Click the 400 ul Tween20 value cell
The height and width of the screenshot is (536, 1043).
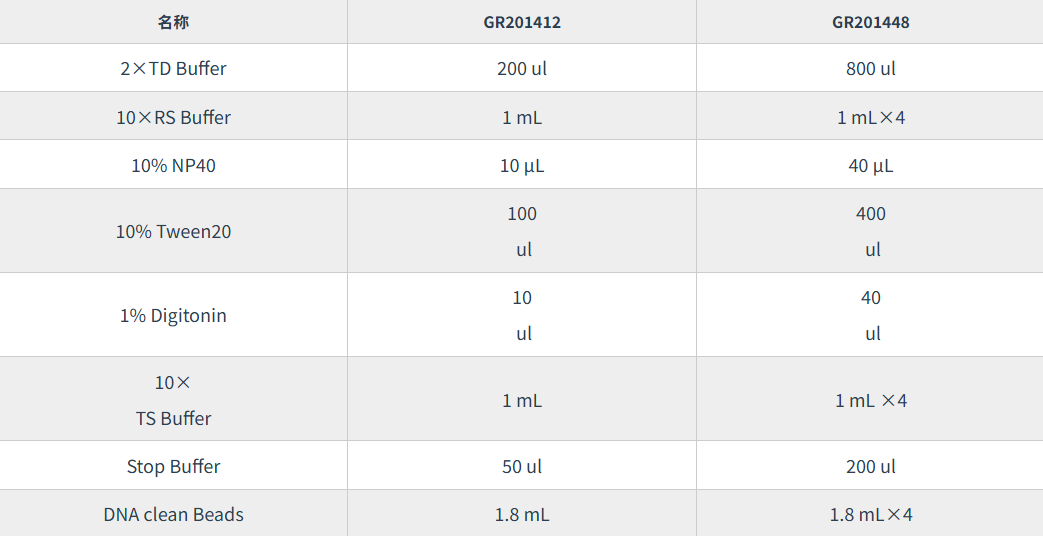coord(870,231)
